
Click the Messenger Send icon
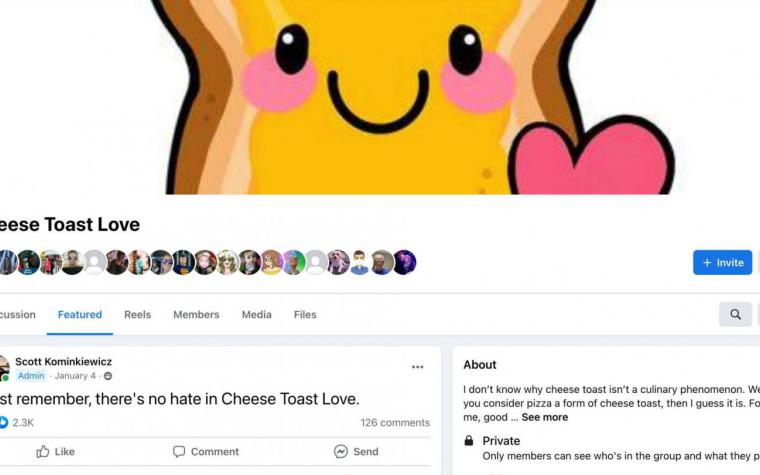pos(341,451)
